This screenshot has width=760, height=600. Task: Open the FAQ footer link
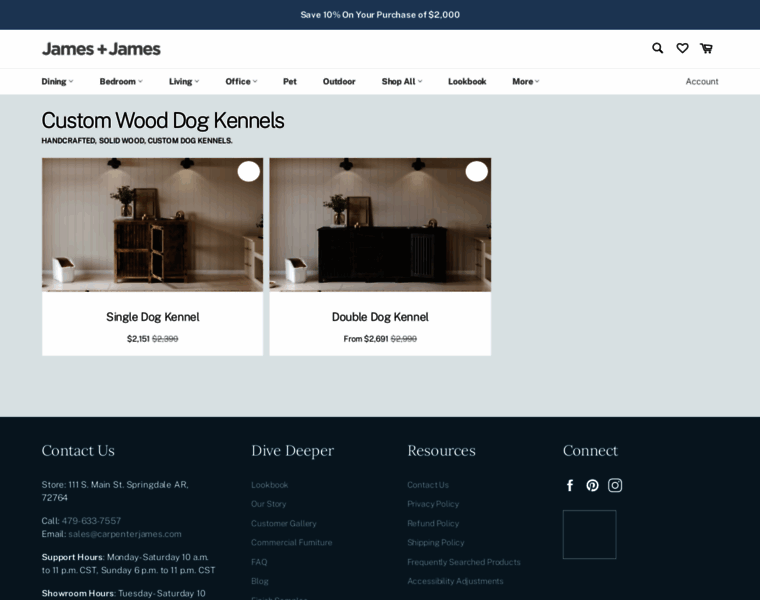[x=259, y=562]
